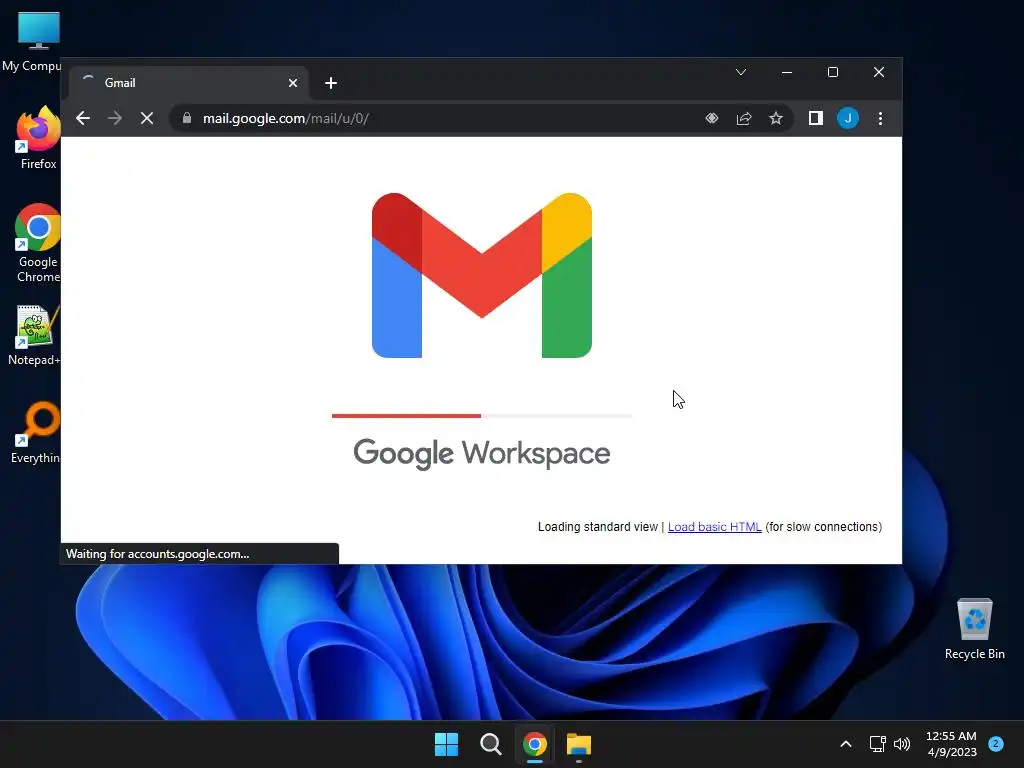Maximize the Chrome window
1024x768 pixels.
[833, 72]
